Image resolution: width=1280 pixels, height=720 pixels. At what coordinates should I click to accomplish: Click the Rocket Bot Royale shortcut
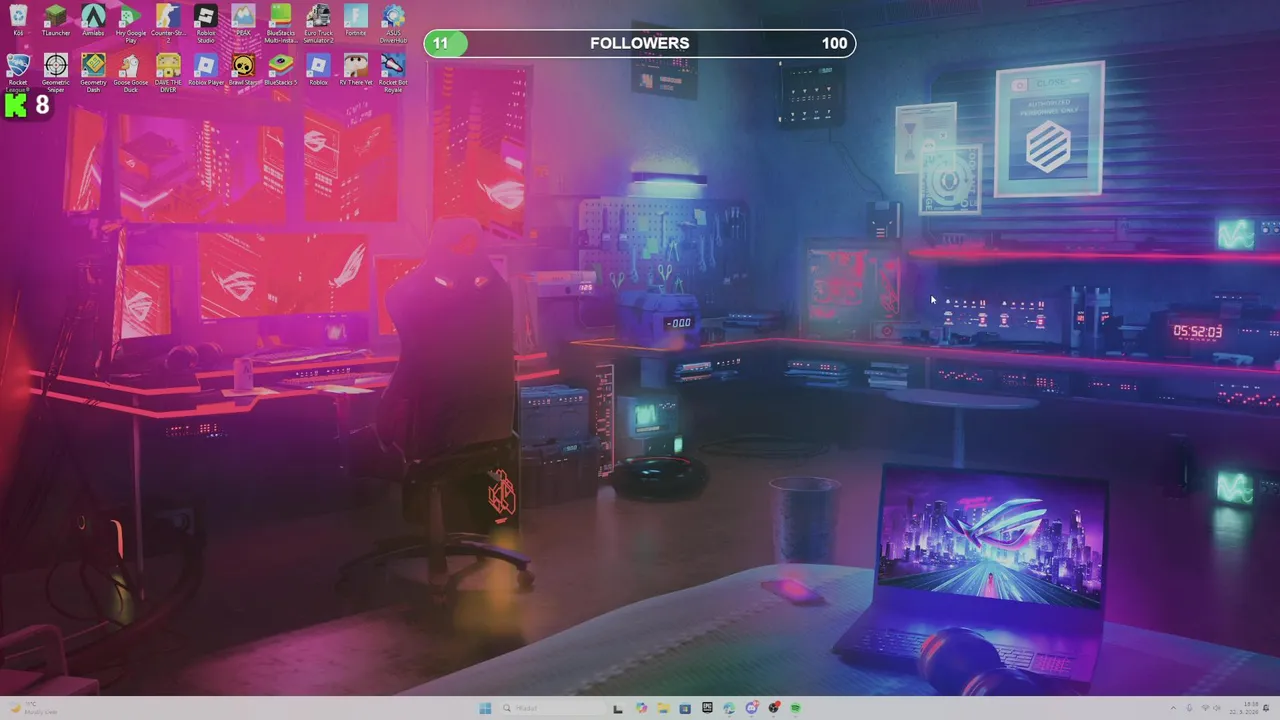[393, 74]
